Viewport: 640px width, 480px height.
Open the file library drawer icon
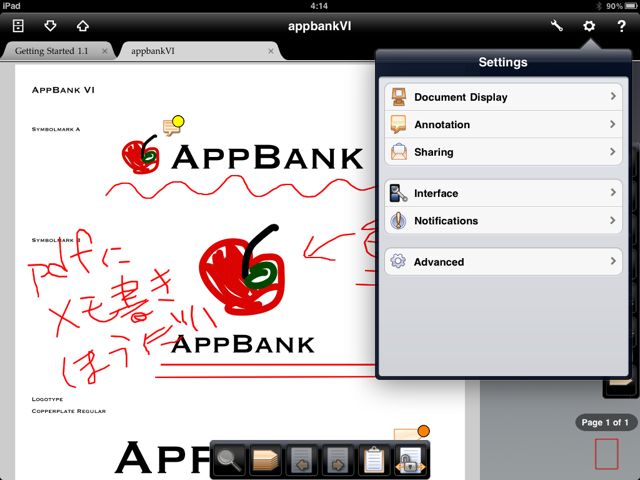pyautogui.click(x=18, y=26)
